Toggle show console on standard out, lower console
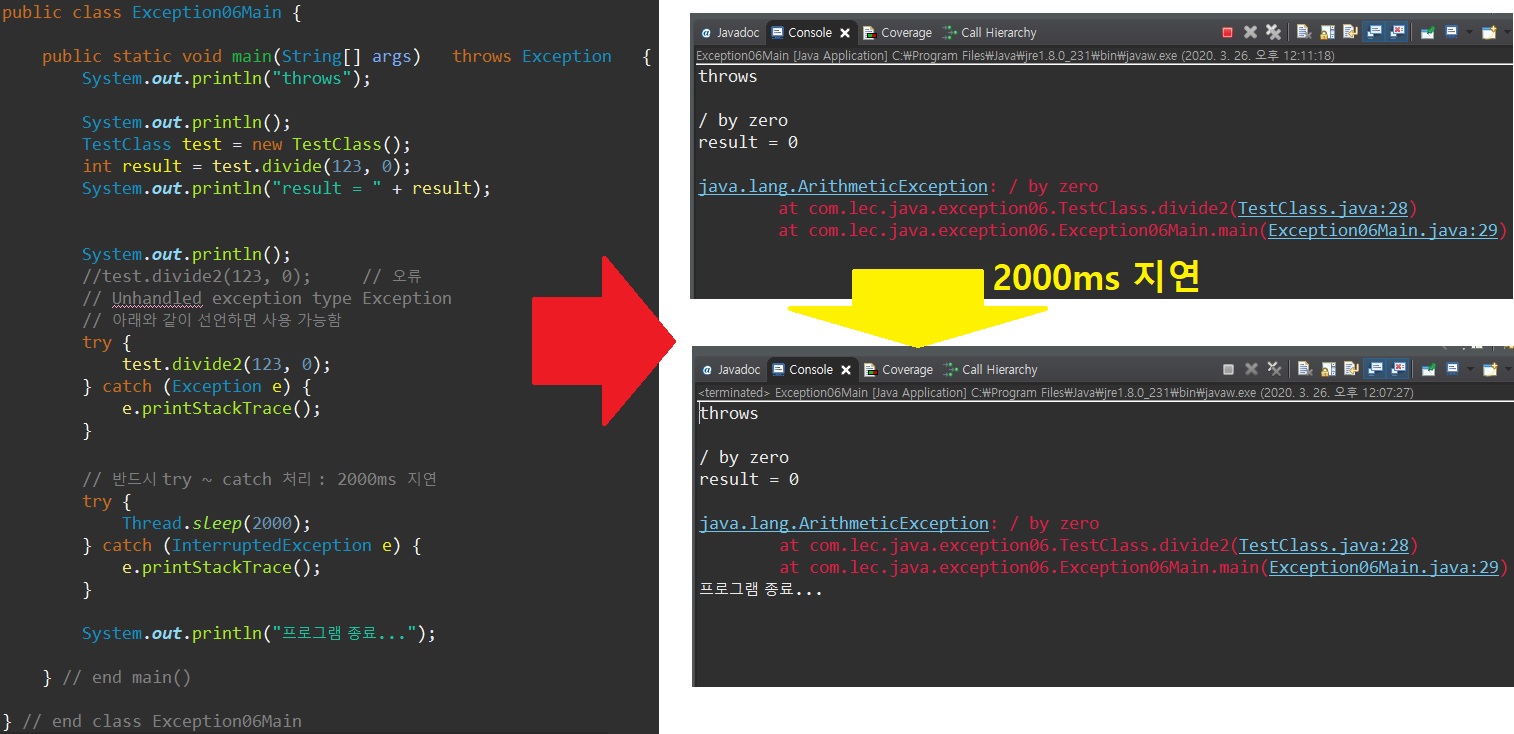This screenshot has width=1514, height=734. (1374, 369)
